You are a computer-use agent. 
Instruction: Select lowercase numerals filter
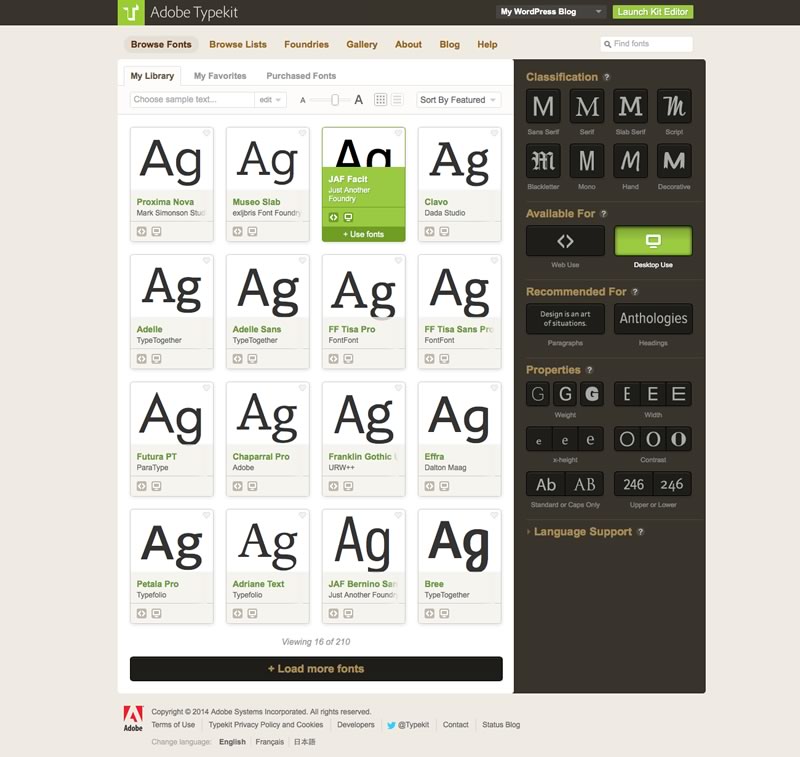(x=672, y=484)
